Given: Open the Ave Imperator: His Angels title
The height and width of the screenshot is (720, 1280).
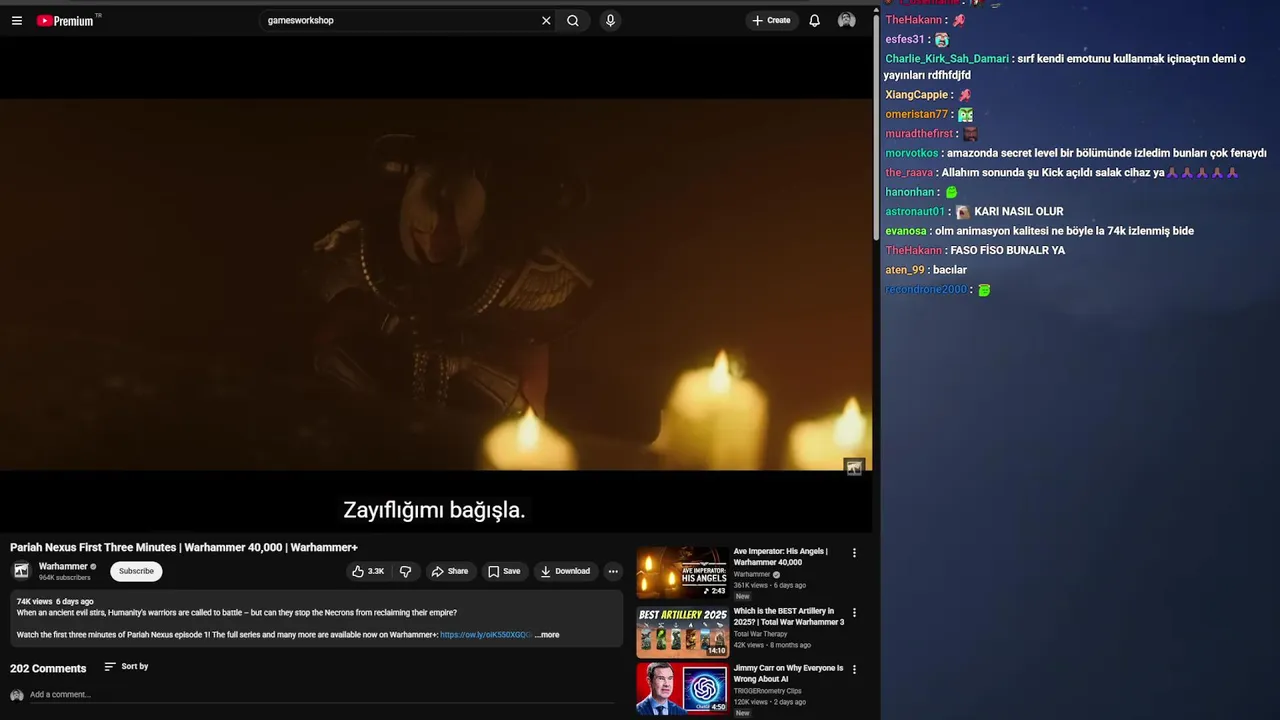Looking at the screenshot, I should click(x=780, y=556).
